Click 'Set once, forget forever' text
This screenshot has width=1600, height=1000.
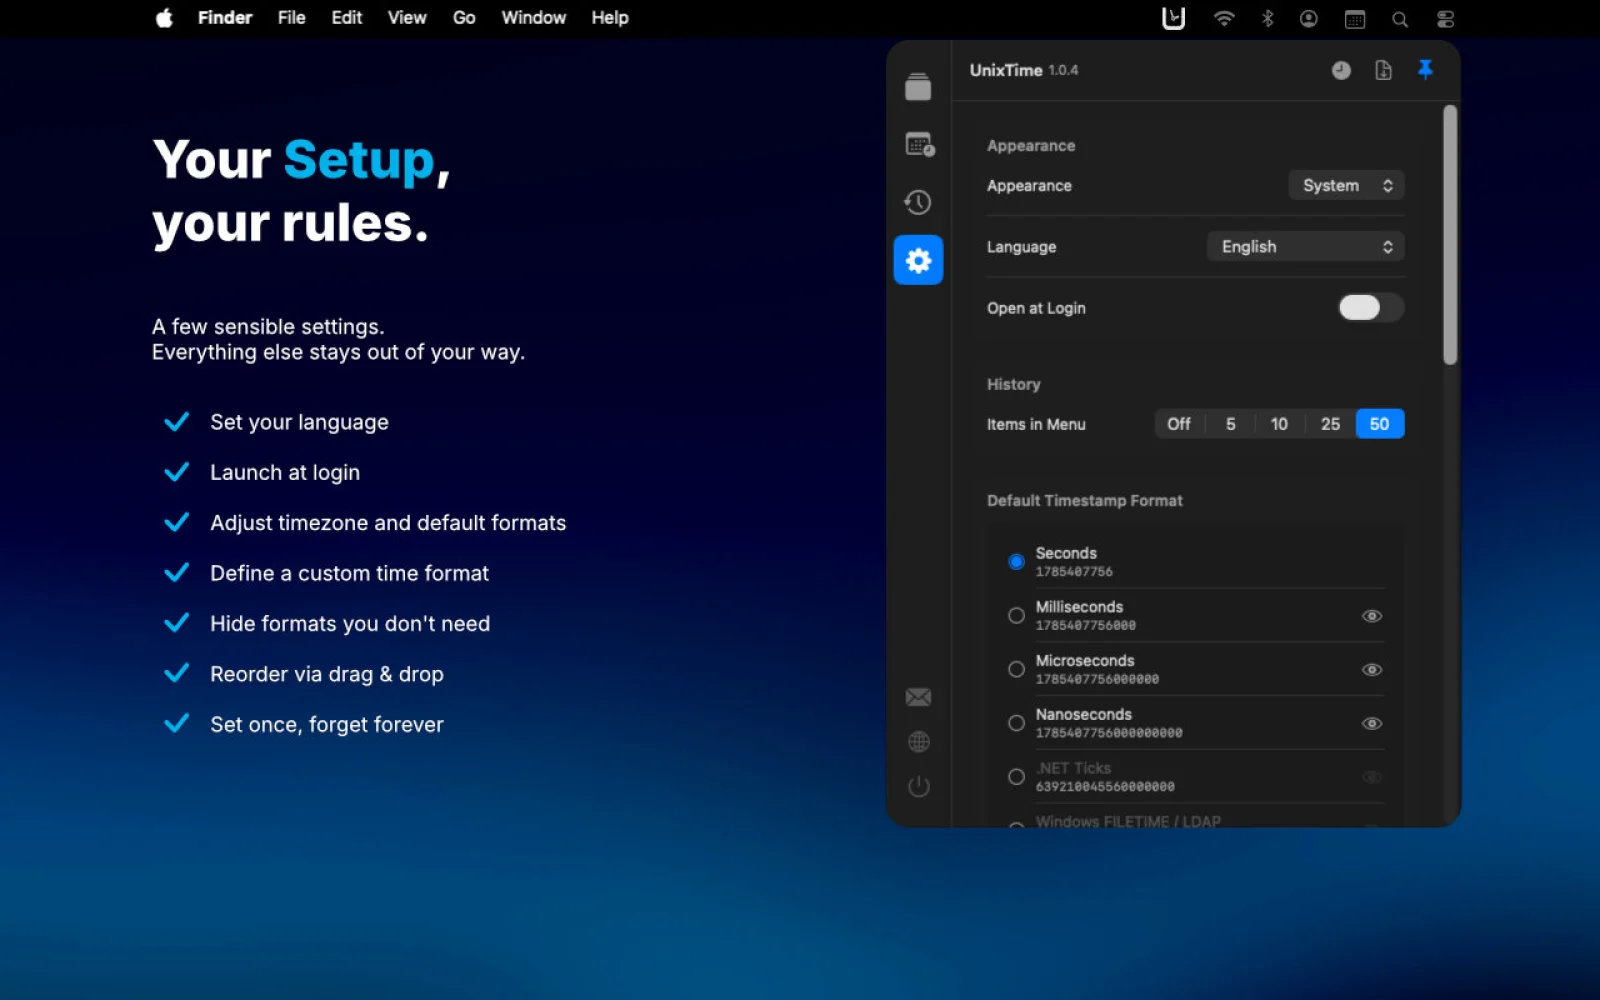click(x=327, y=724)
